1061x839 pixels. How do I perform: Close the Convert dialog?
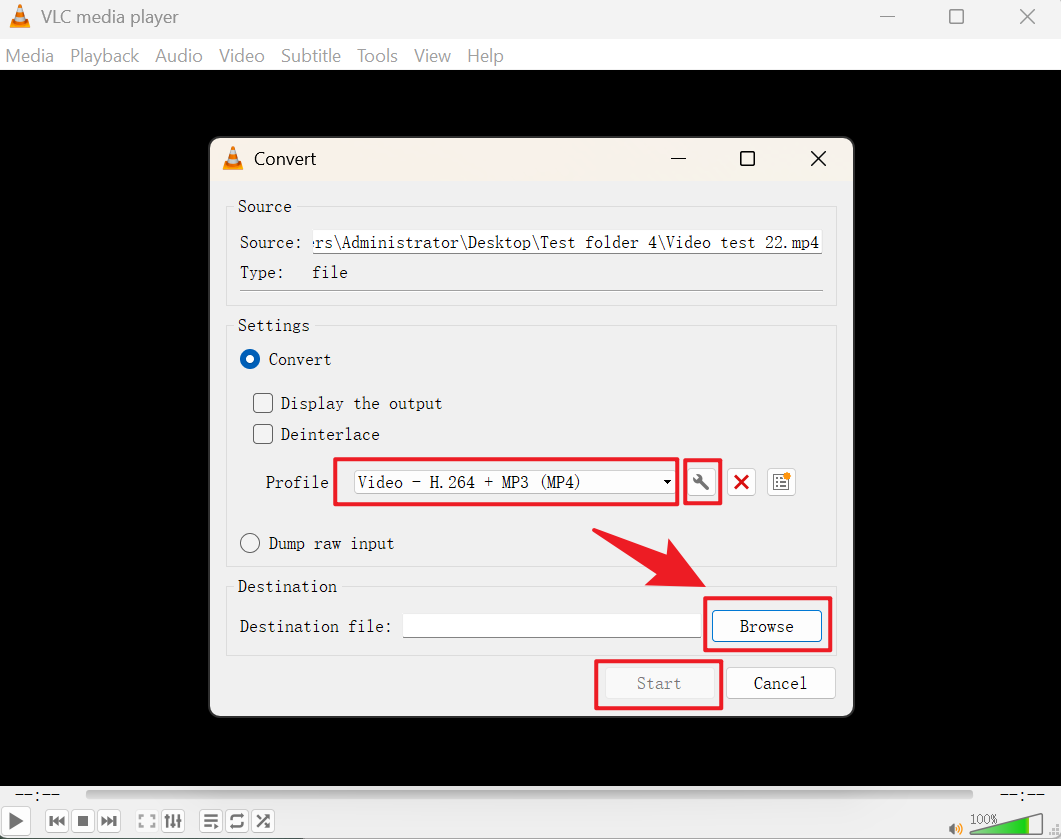[818, 158]
